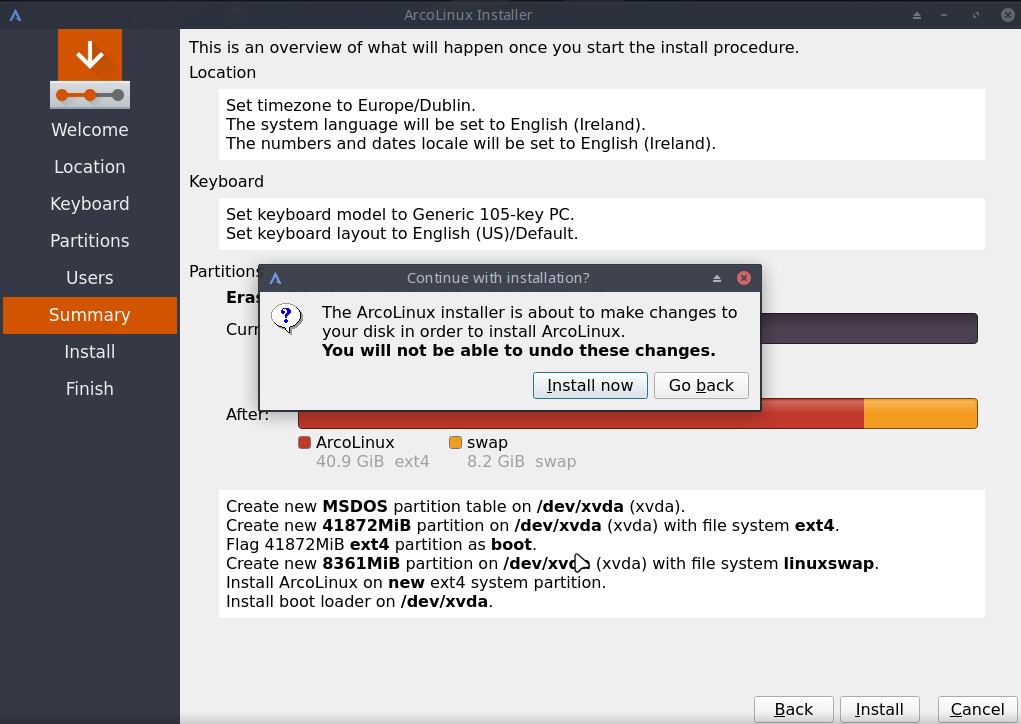Click 'numbers and dates locale' line

pyautogui.click(x=471, y=143)
